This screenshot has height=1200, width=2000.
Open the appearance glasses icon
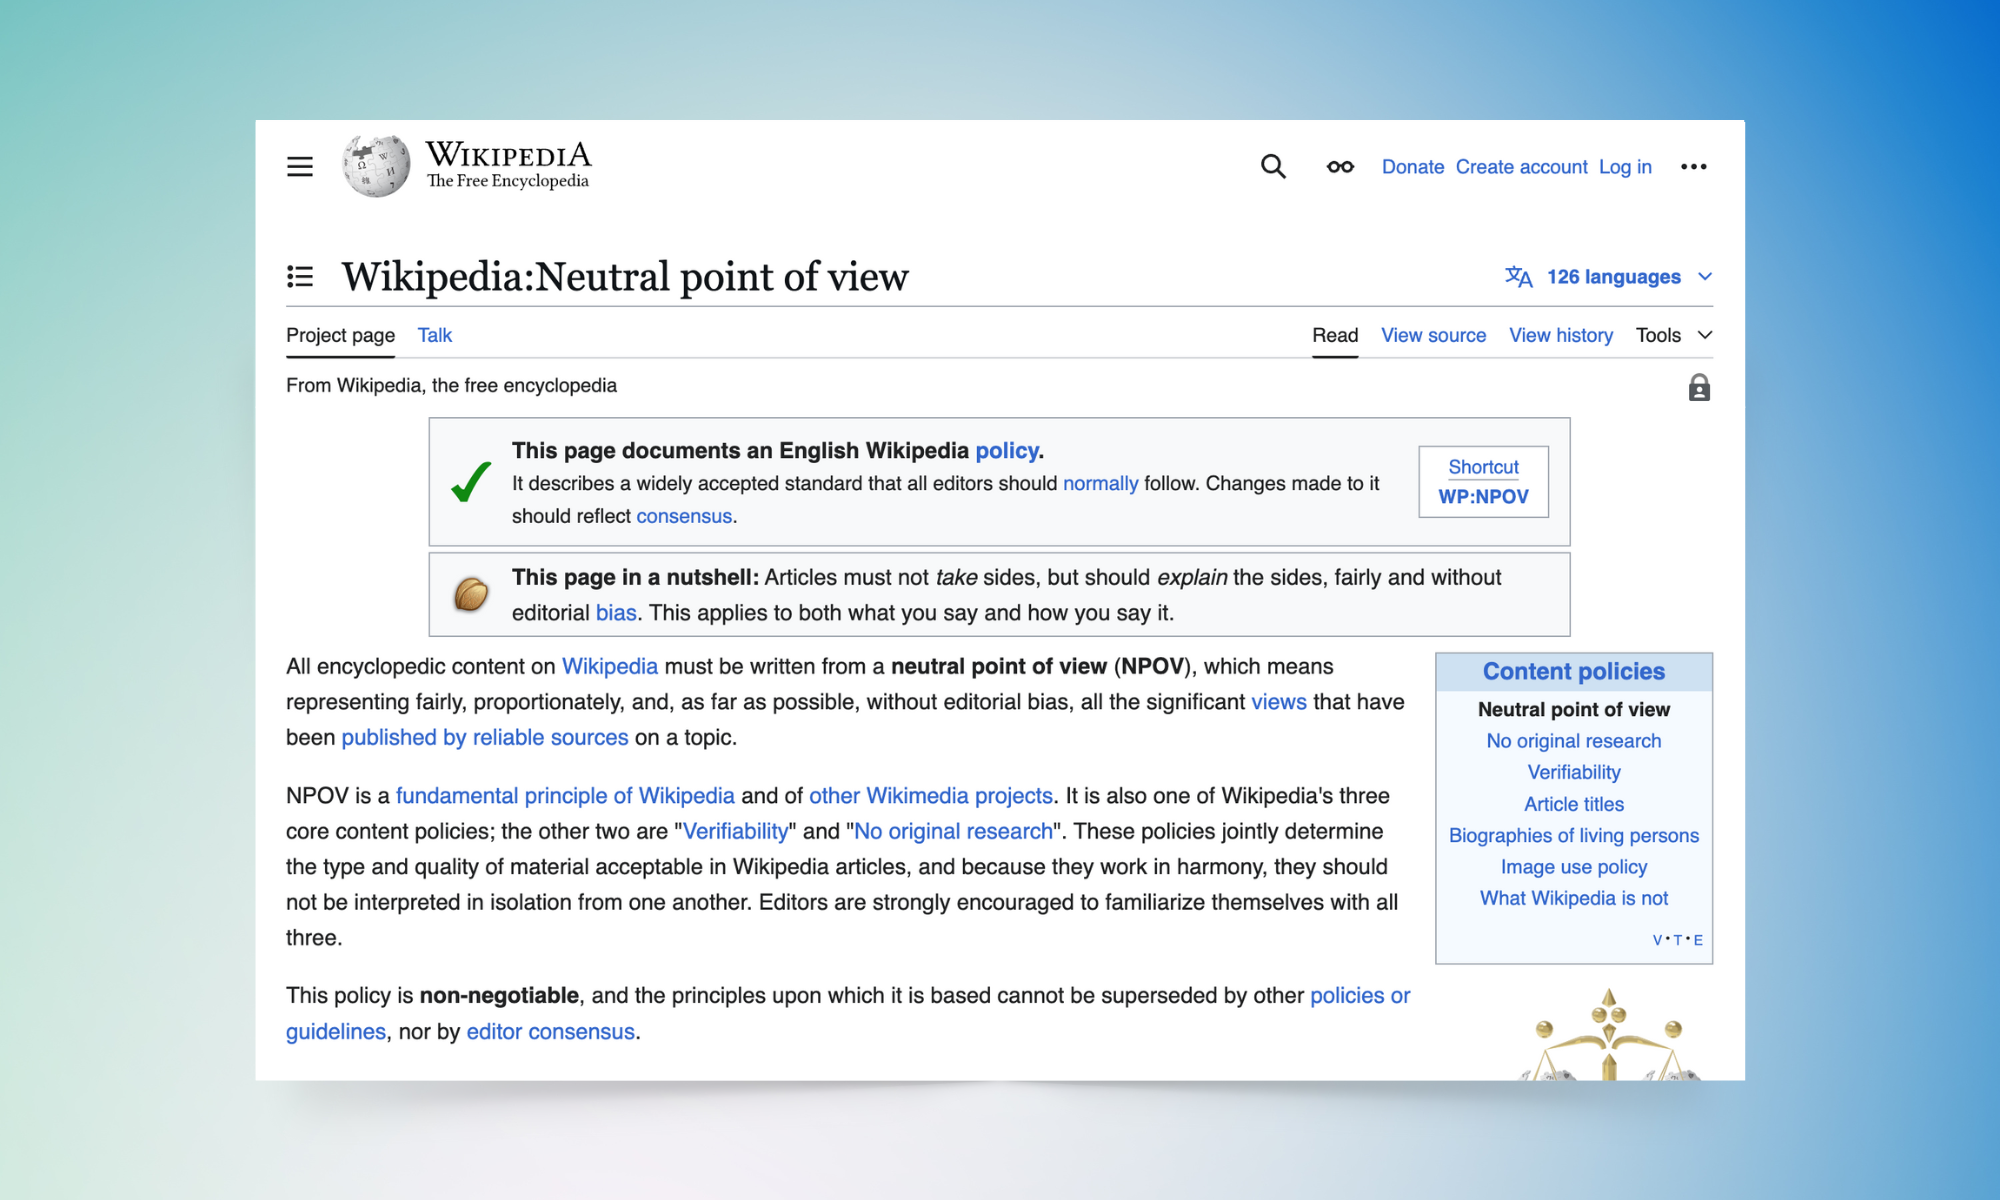(1340, 167)
